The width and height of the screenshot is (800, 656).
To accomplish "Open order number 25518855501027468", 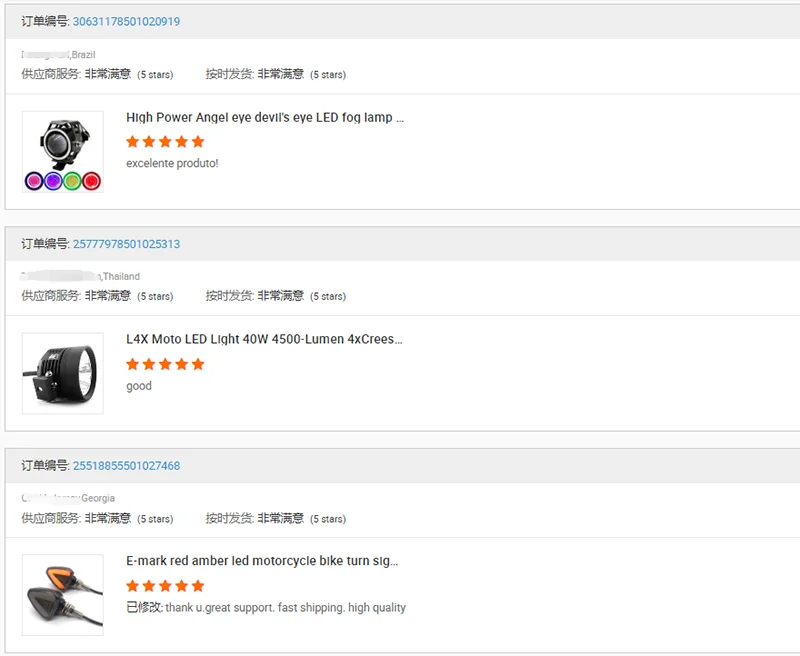I will [x=126, y=466].
